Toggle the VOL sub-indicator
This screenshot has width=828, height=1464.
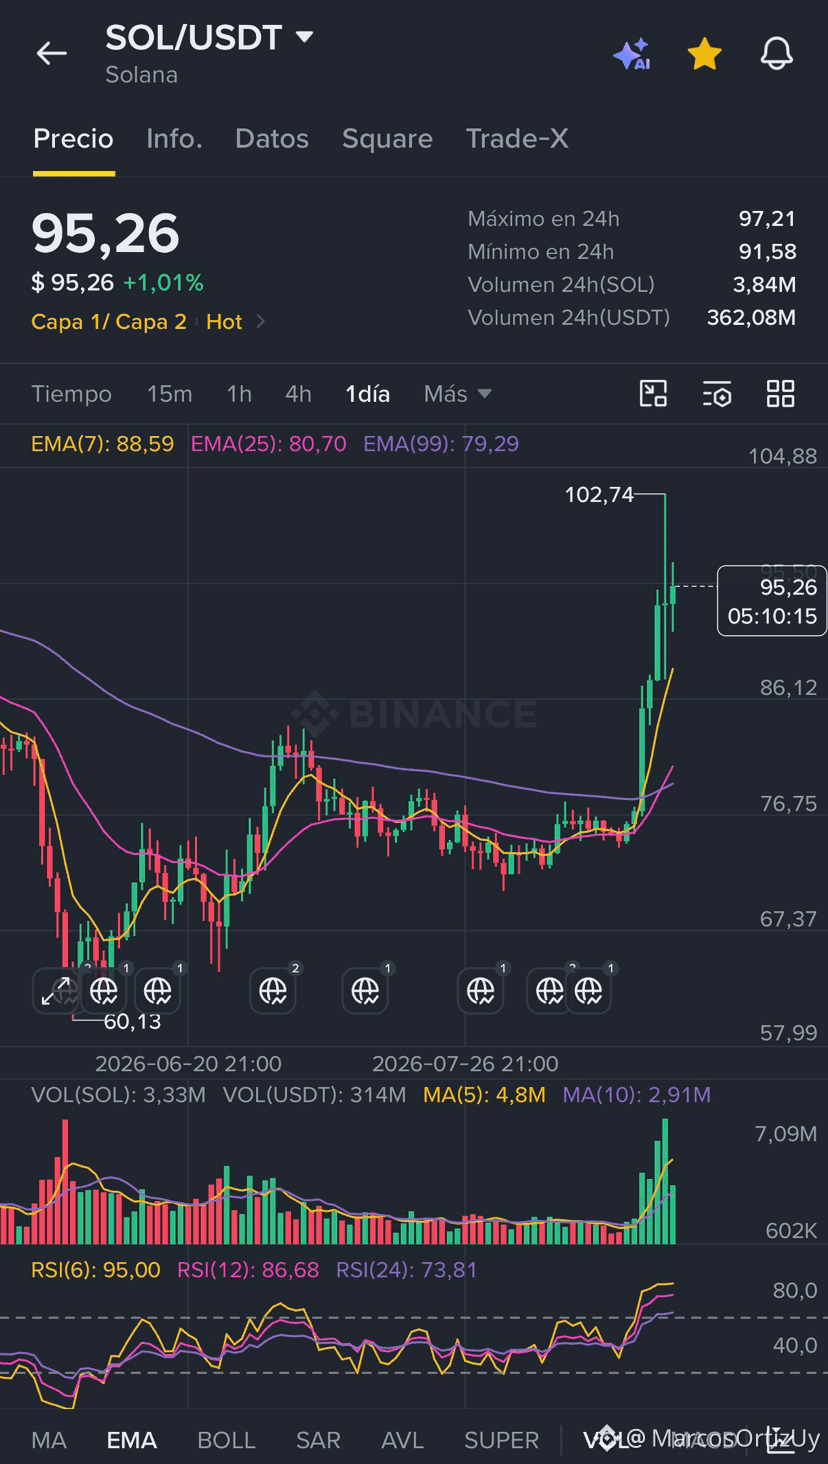point(606,1440)
